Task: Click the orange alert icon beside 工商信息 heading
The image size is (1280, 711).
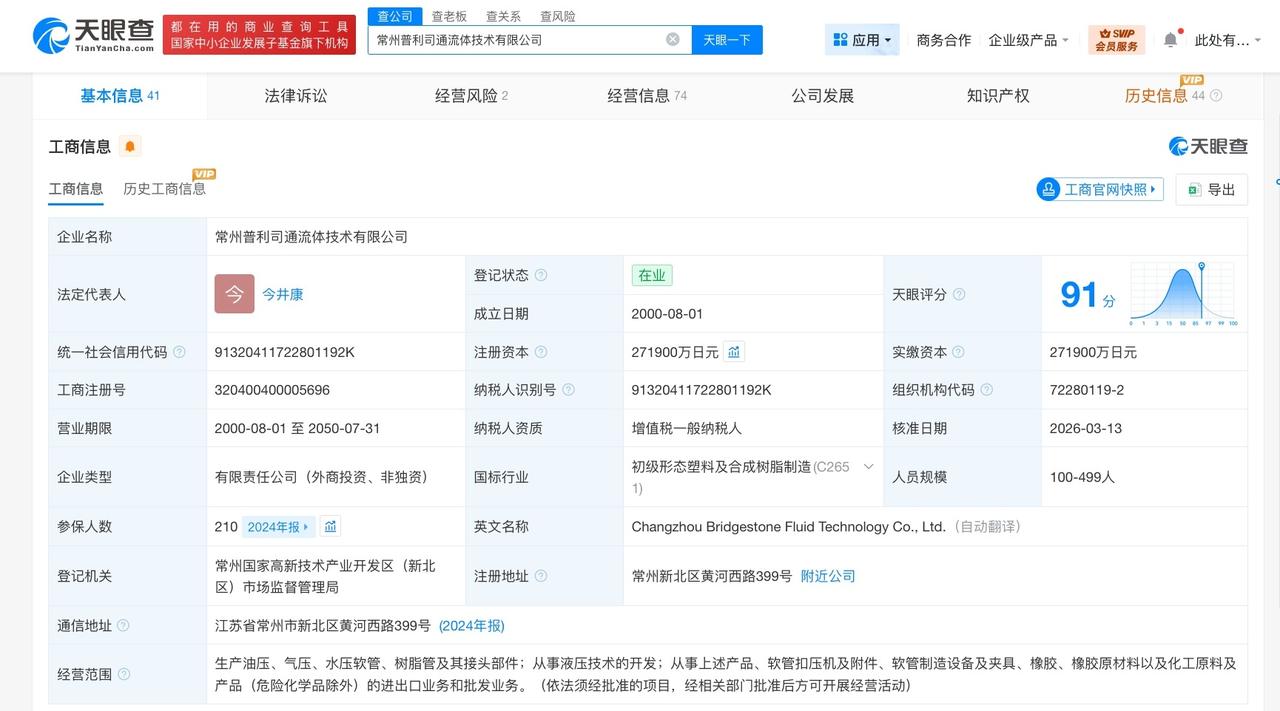Action: (130, 146)
